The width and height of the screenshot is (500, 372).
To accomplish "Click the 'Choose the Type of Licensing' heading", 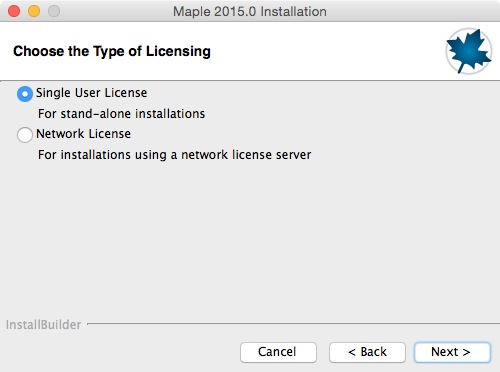I will click(112, 51).
